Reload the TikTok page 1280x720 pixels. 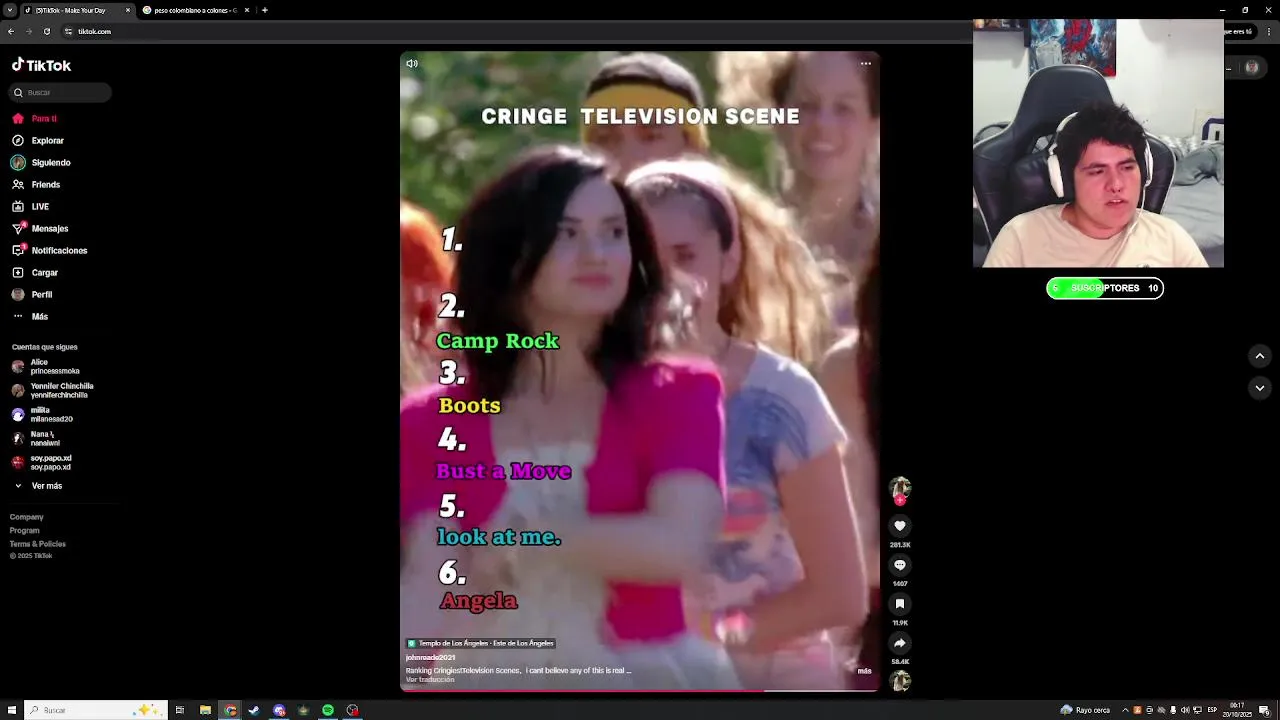click(46, 31)
